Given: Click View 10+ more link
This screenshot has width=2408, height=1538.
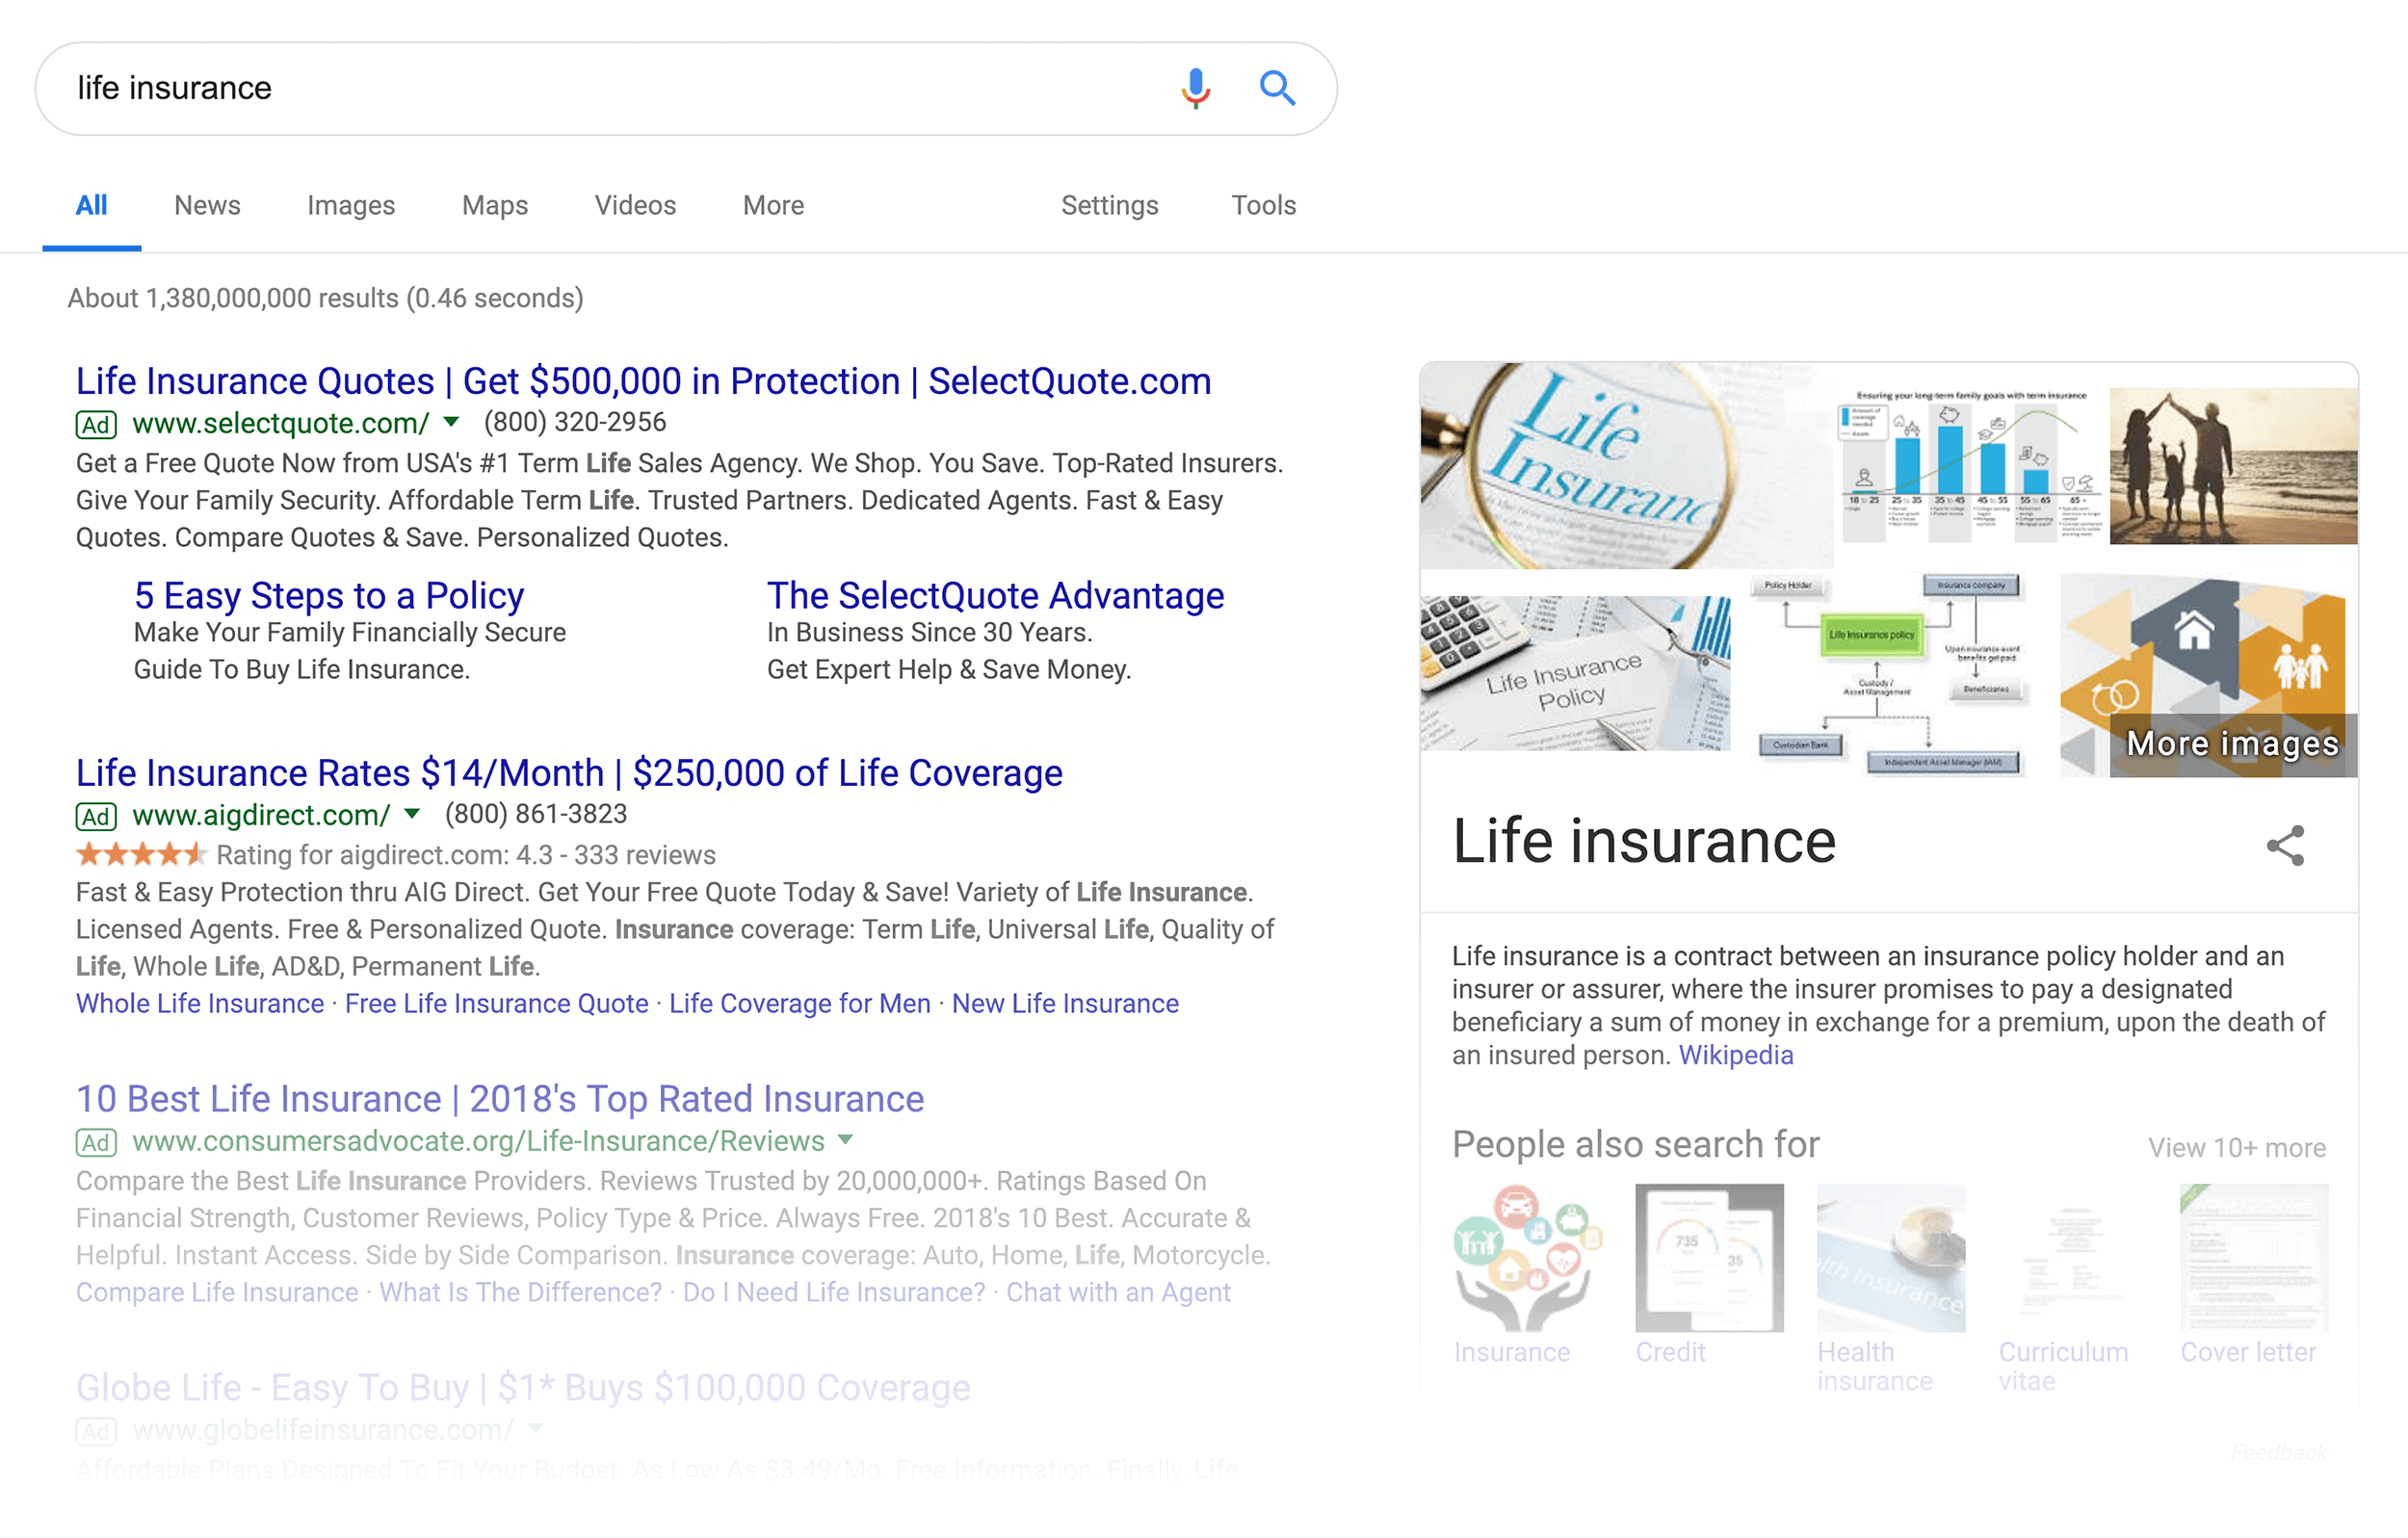Looking at the screenshot, I should tap(2237, 1147).
